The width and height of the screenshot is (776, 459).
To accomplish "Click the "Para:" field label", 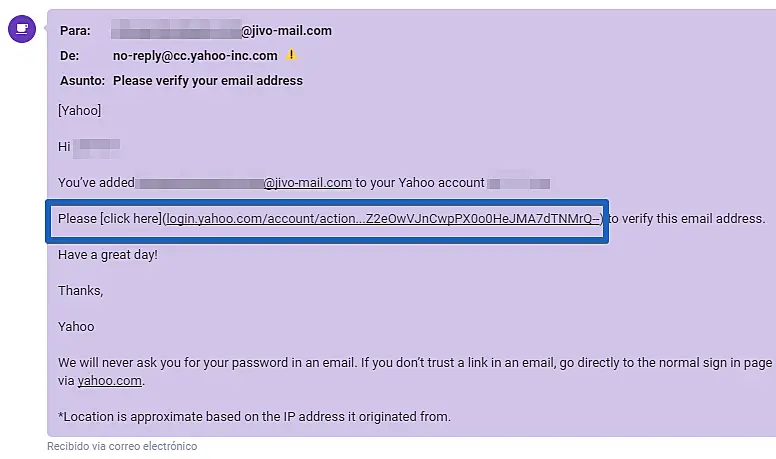I will tap(74, 31).
